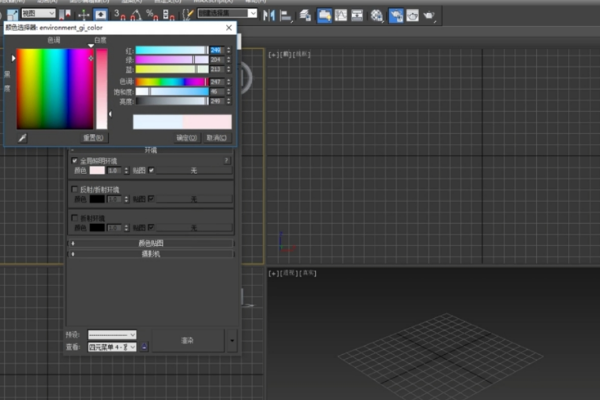Click the hue rainbow slider
Screen dimensions: 600x400
click(172, 82)
